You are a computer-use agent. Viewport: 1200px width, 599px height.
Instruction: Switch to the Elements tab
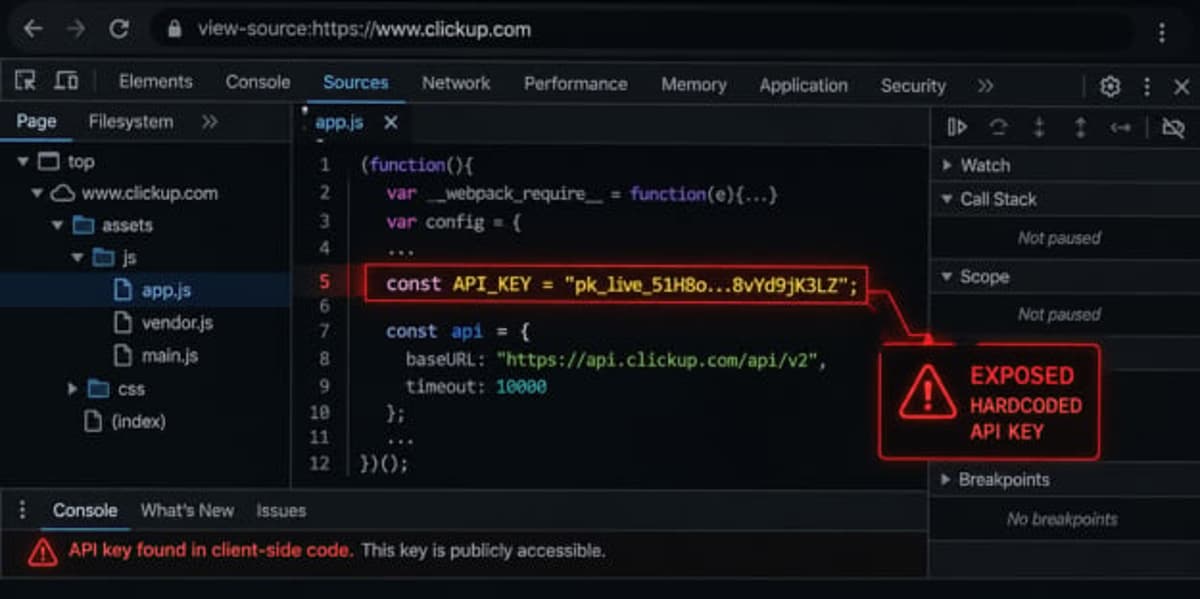coord(155,82)
